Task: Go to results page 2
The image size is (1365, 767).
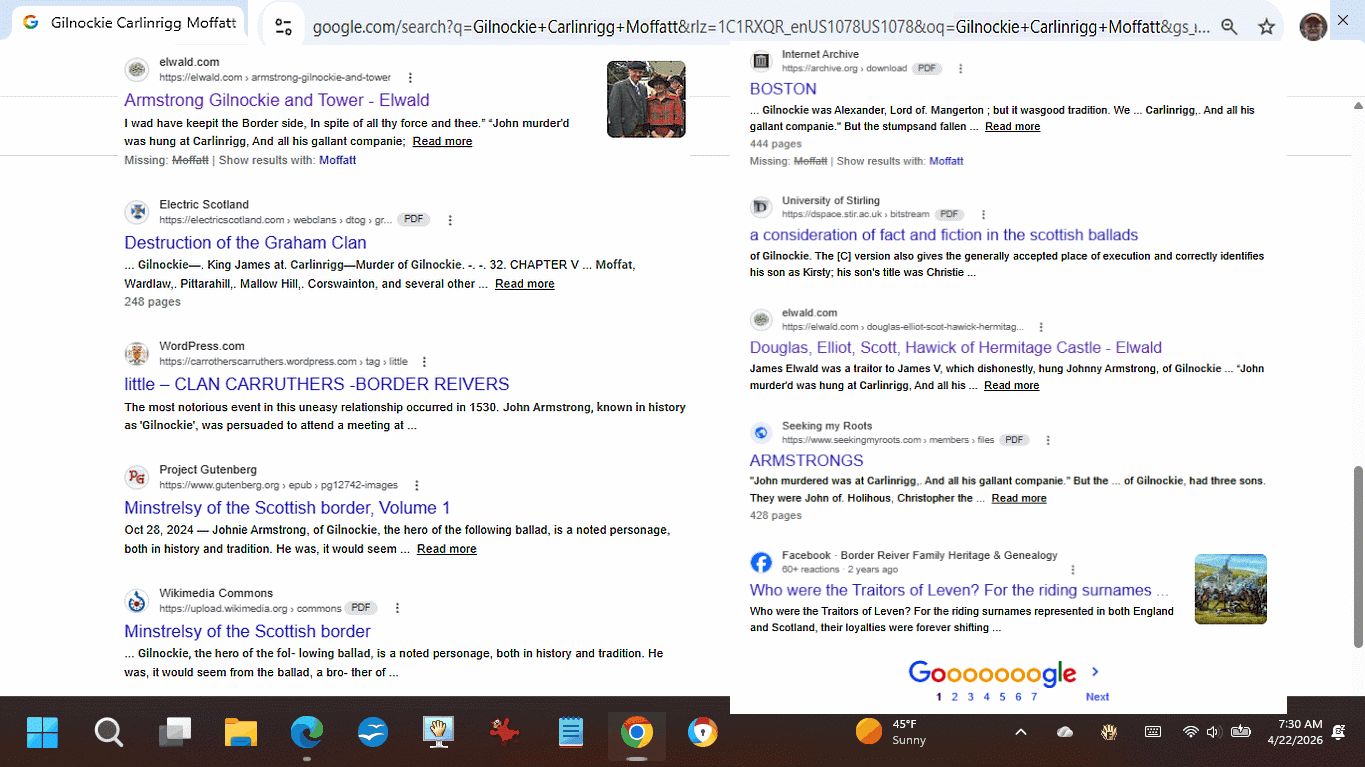Action: coord(954,697)
